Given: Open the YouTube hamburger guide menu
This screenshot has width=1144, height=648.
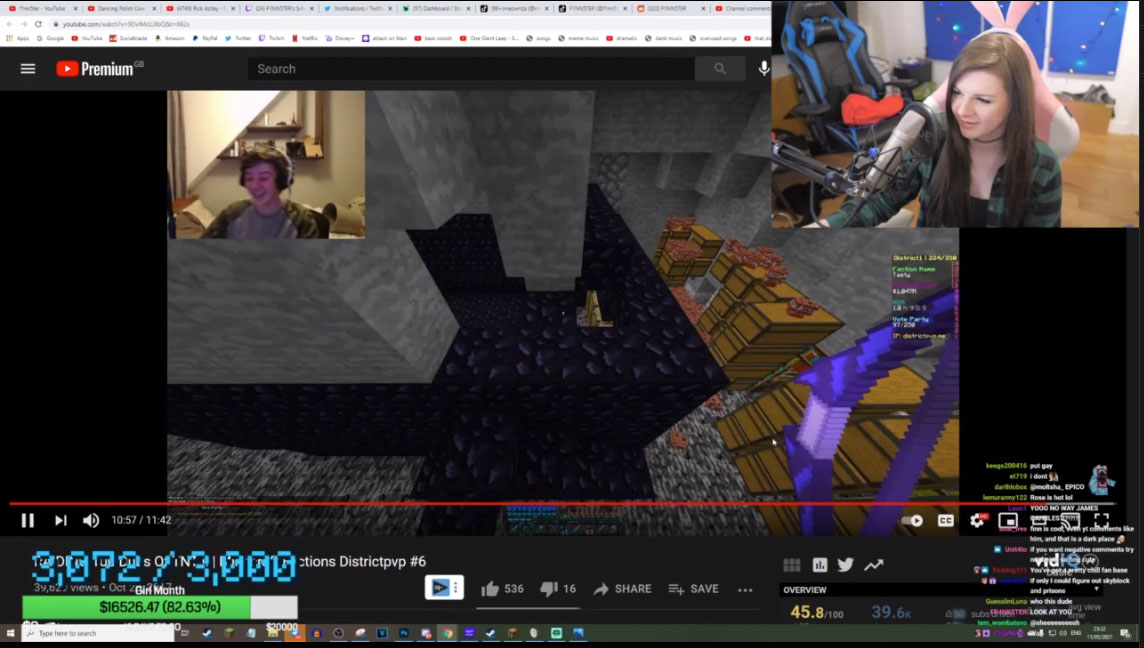Looking at the screenshot, I should coord(28,69).
